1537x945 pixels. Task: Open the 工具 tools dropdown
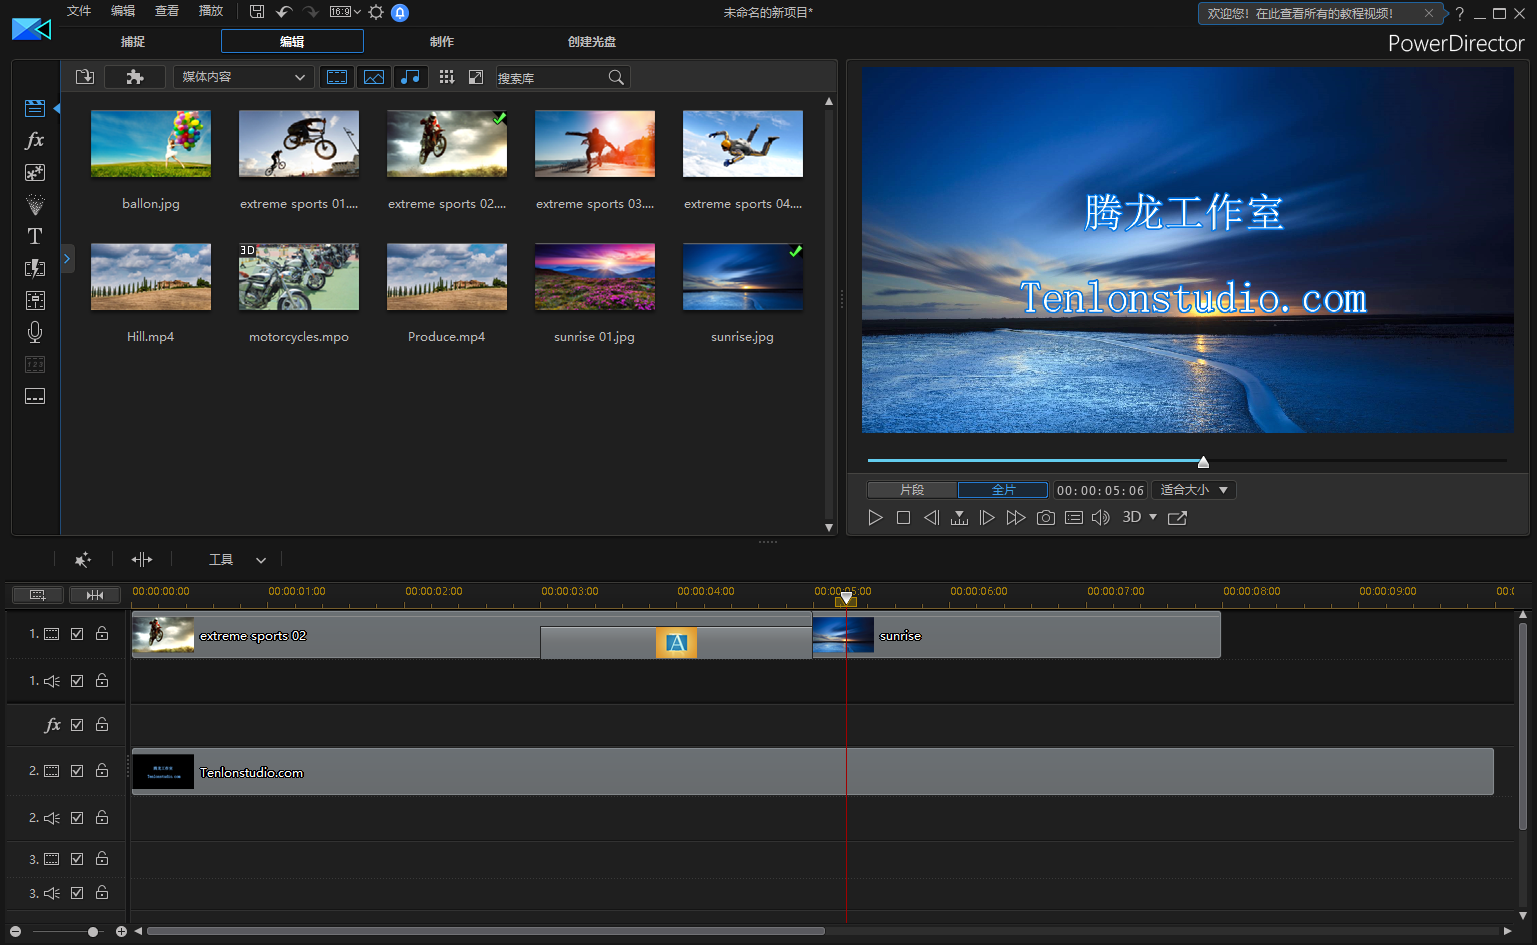pyautogui.click(x=237, y=560)
